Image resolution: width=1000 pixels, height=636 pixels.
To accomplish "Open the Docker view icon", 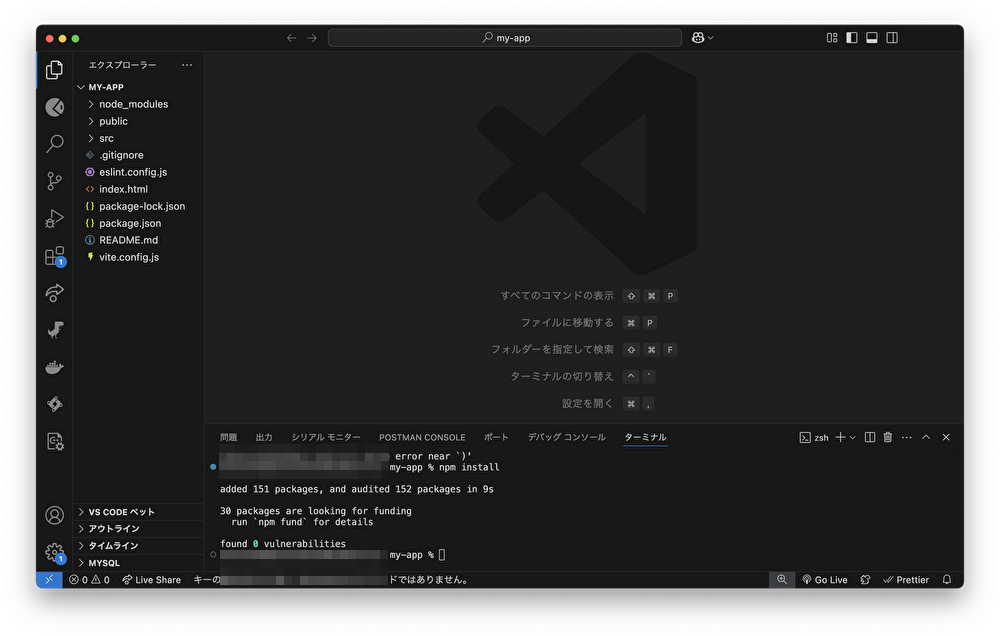I will [55, 367].
